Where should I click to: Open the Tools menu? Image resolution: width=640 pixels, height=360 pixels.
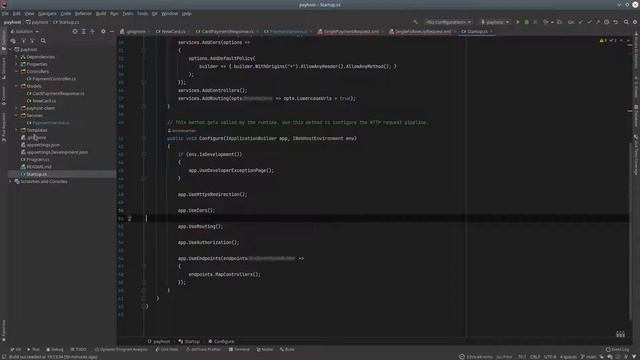pos(142,13)
